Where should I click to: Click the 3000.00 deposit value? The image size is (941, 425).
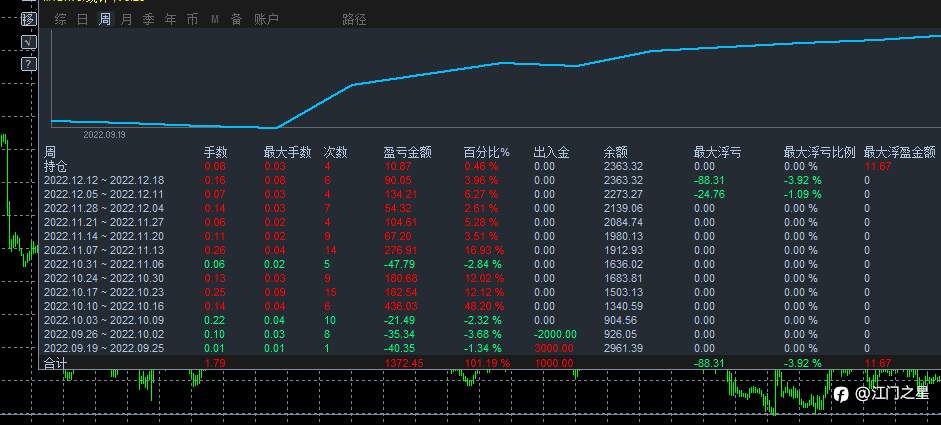point(553,348)
